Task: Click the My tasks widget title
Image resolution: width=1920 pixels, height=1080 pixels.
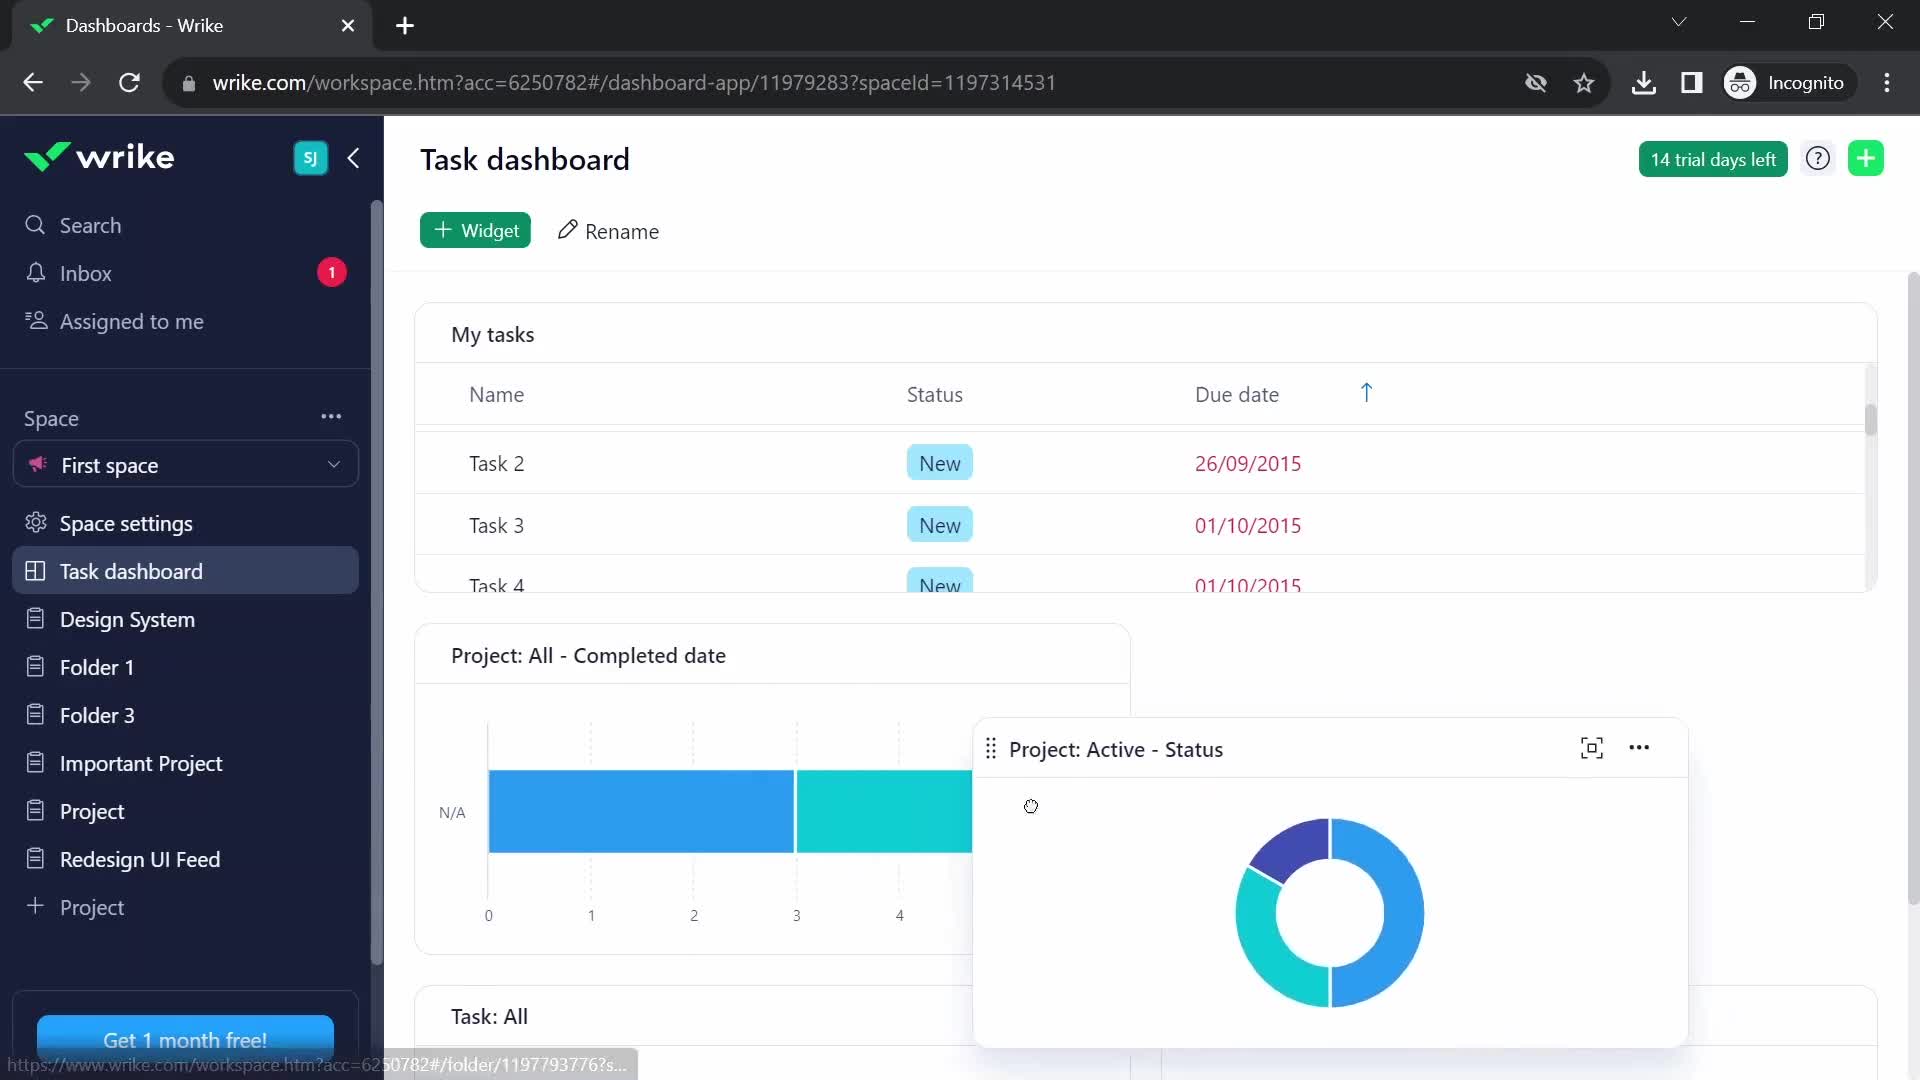Action: click(492, 334)
